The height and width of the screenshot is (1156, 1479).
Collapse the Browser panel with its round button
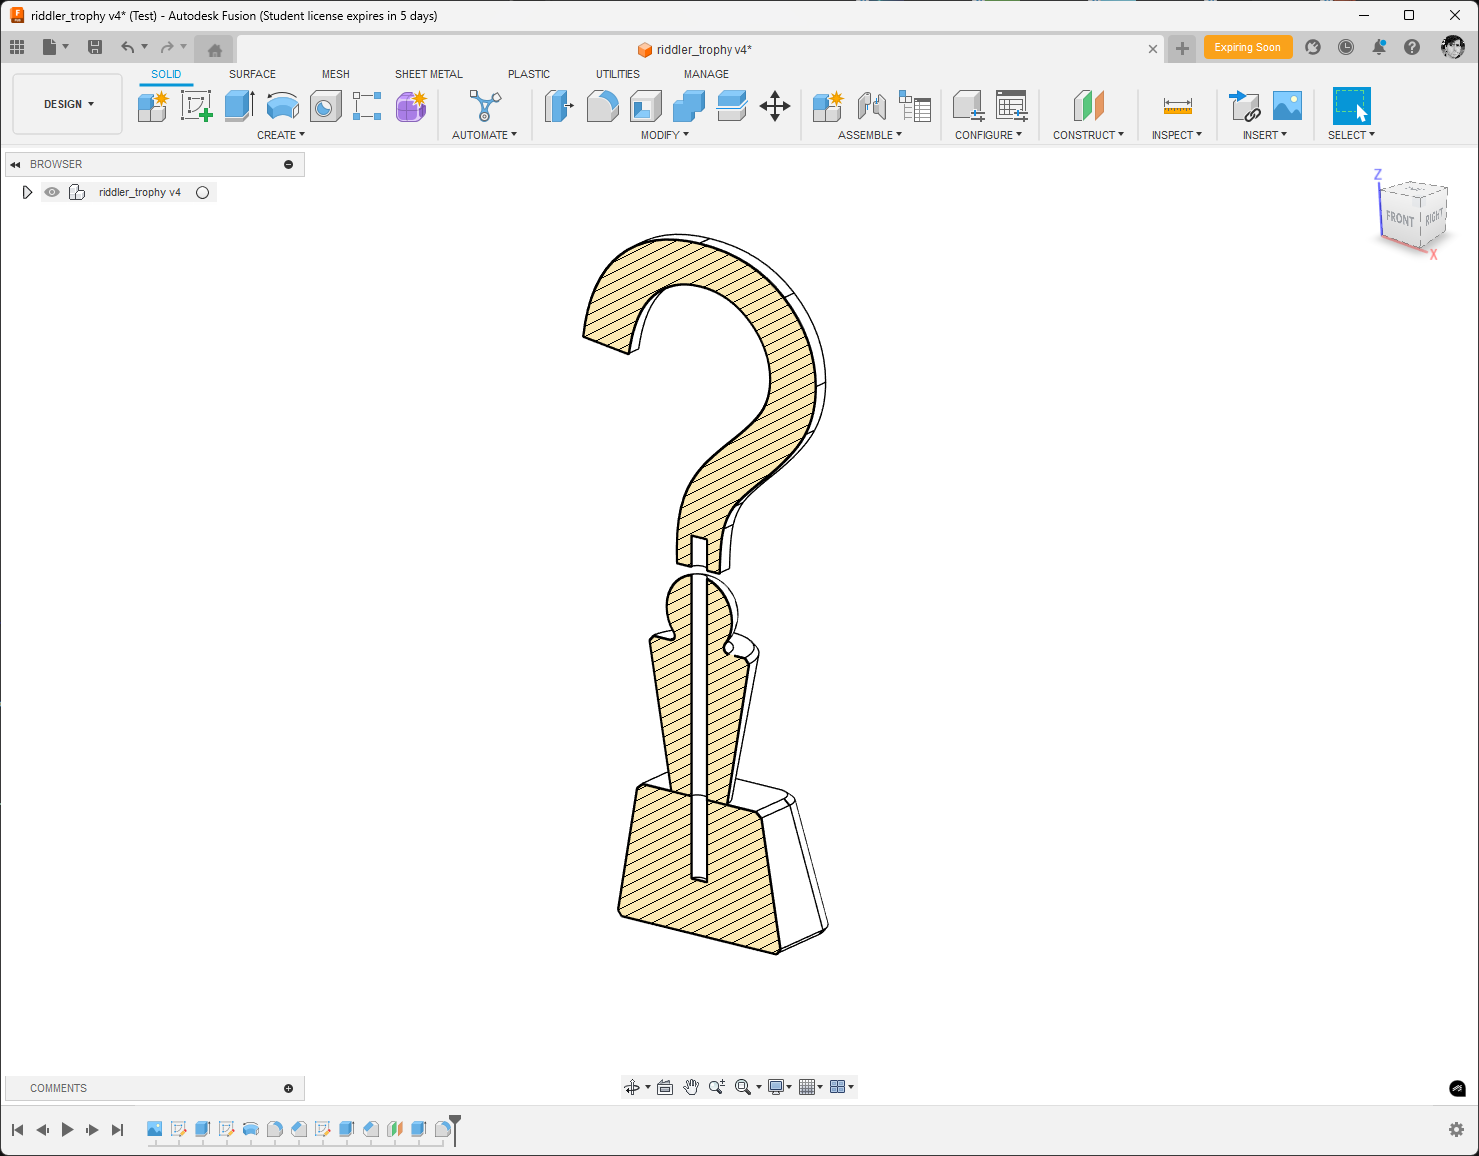tap(289, 164)
